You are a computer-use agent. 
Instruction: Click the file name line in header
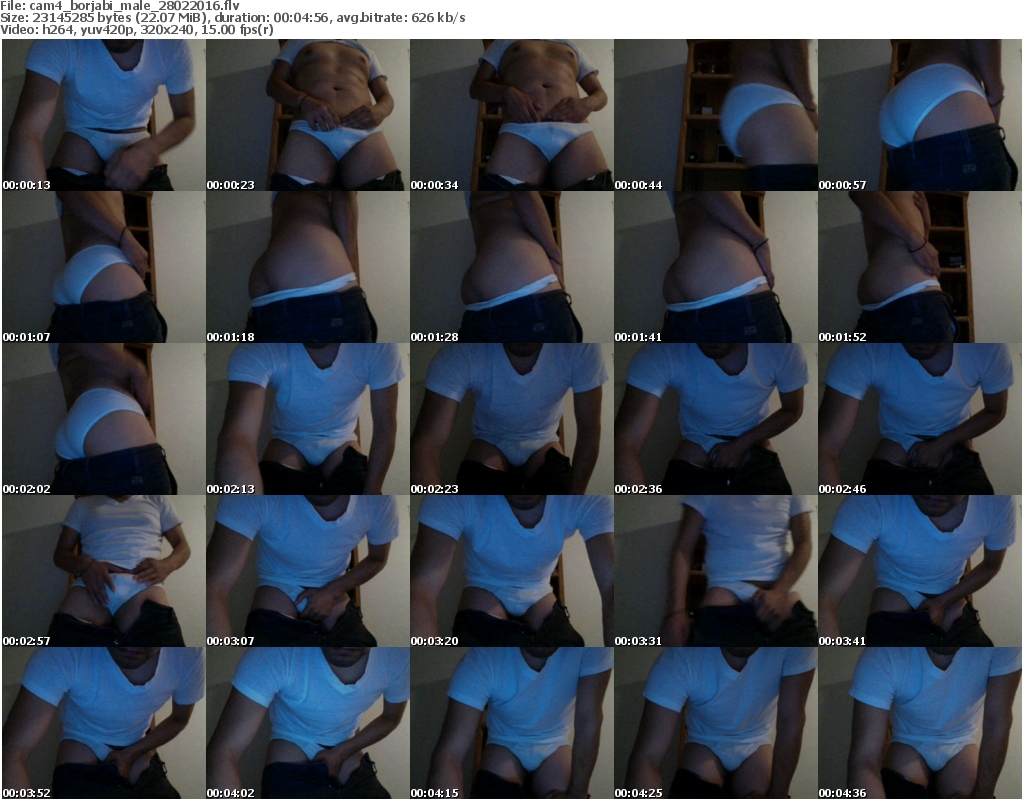[x=120, y=6]
